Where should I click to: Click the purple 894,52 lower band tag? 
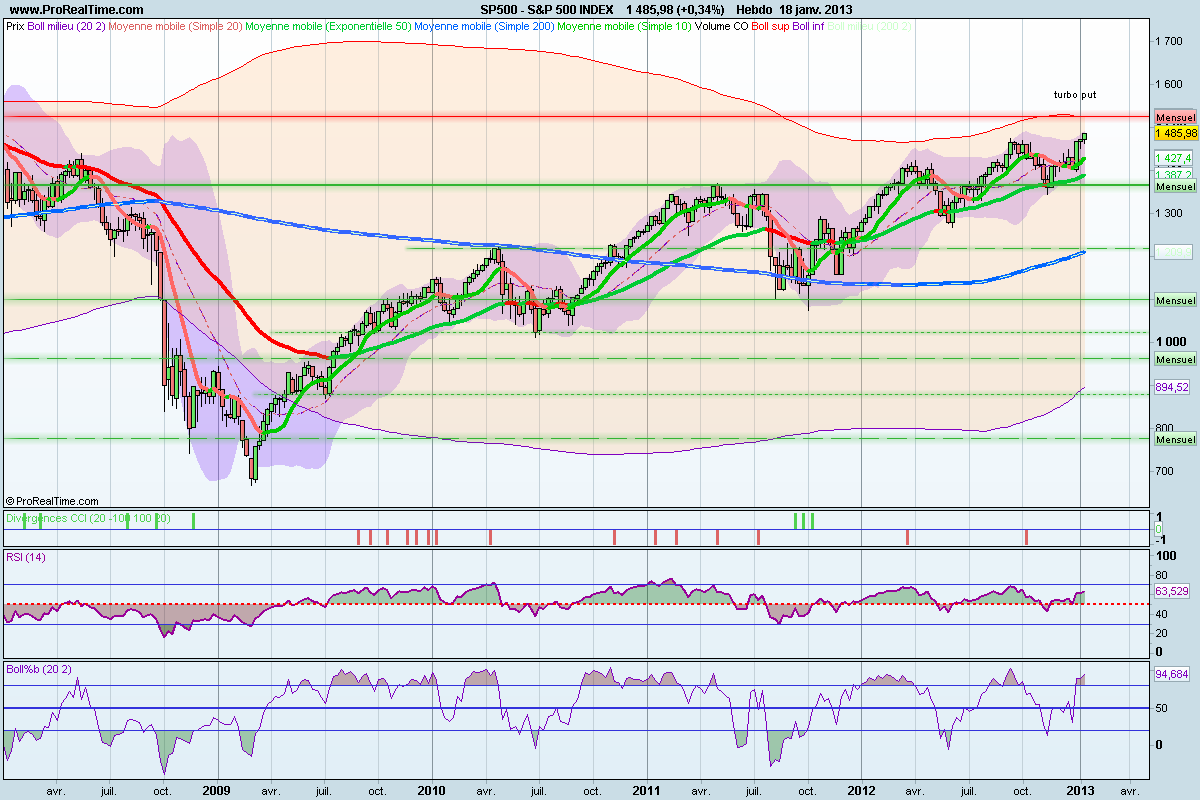click(x=1172, y=388)
